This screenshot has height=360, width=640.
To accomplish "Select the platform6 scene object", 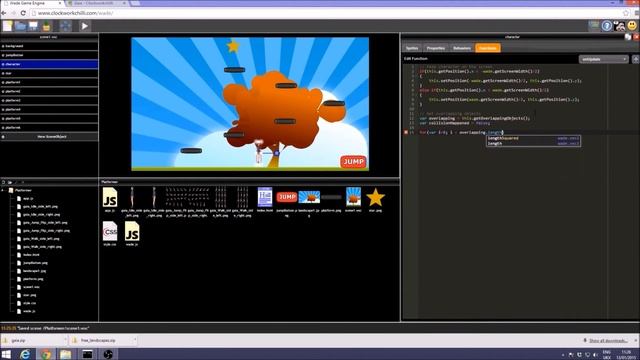I will pos(49,127).
